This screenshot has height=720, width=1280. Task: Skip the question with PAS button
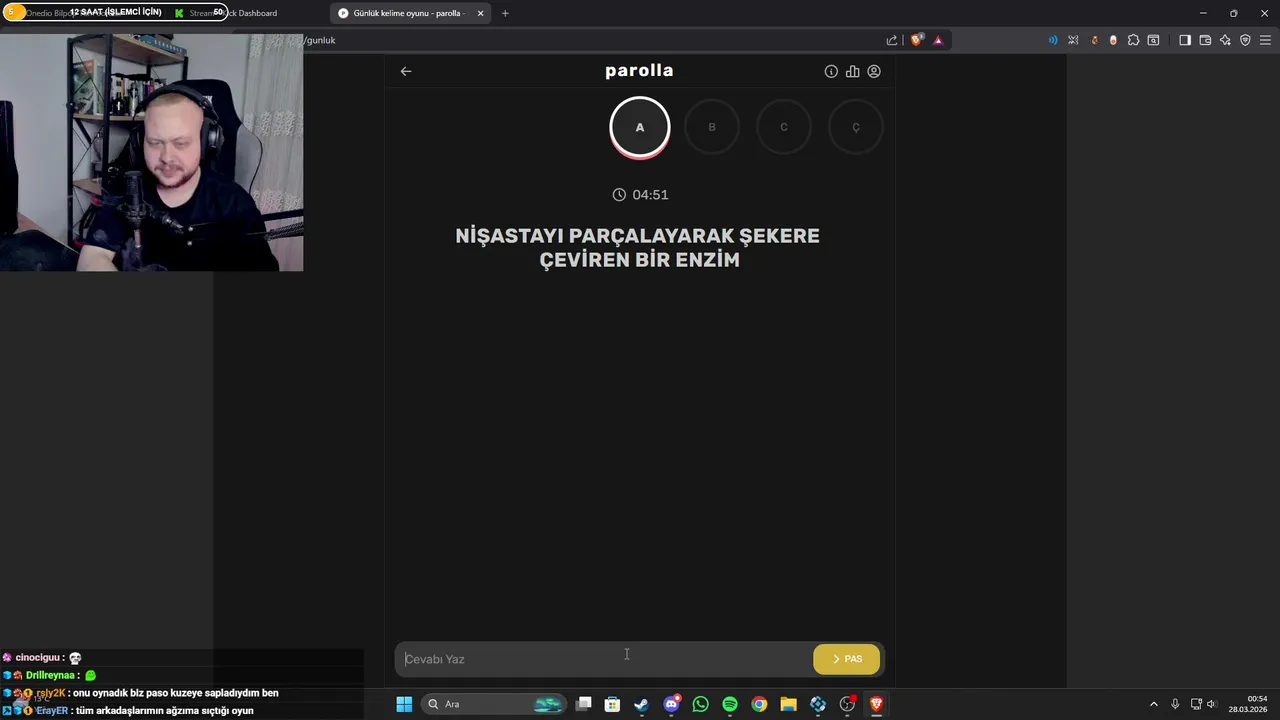pos(847,659)
